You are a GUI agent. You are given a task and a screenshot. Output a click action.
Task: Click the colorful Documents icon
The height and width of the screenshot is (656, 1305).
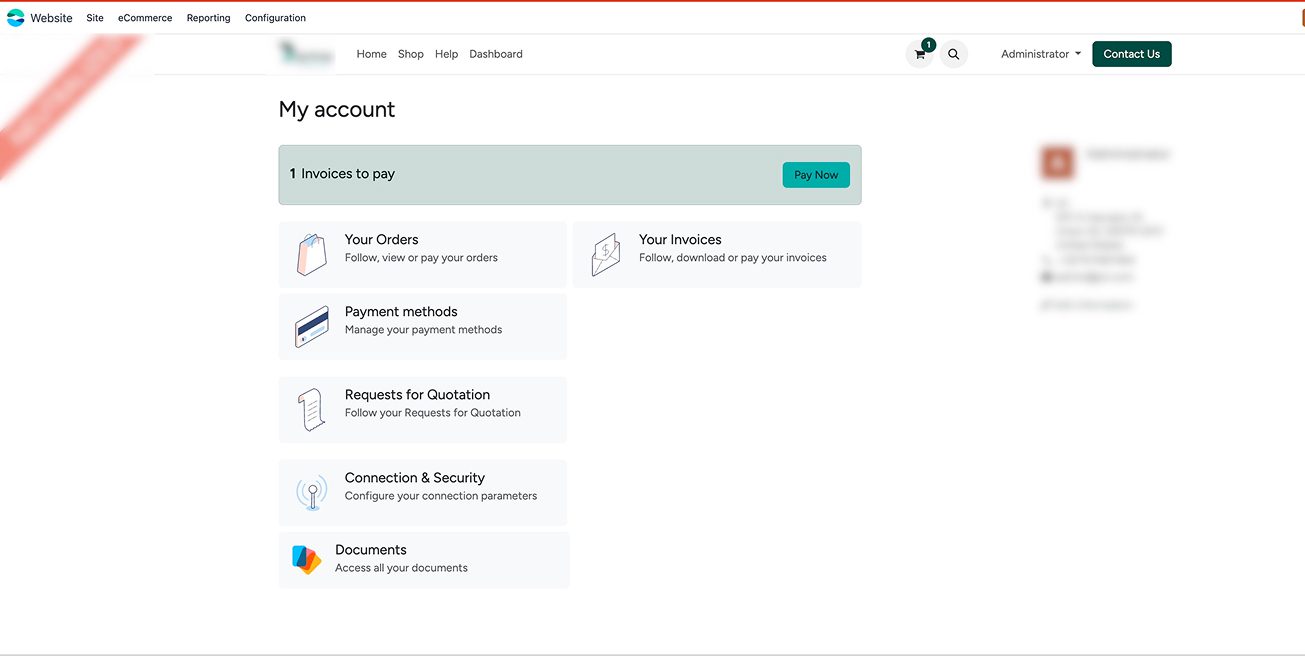306,560
